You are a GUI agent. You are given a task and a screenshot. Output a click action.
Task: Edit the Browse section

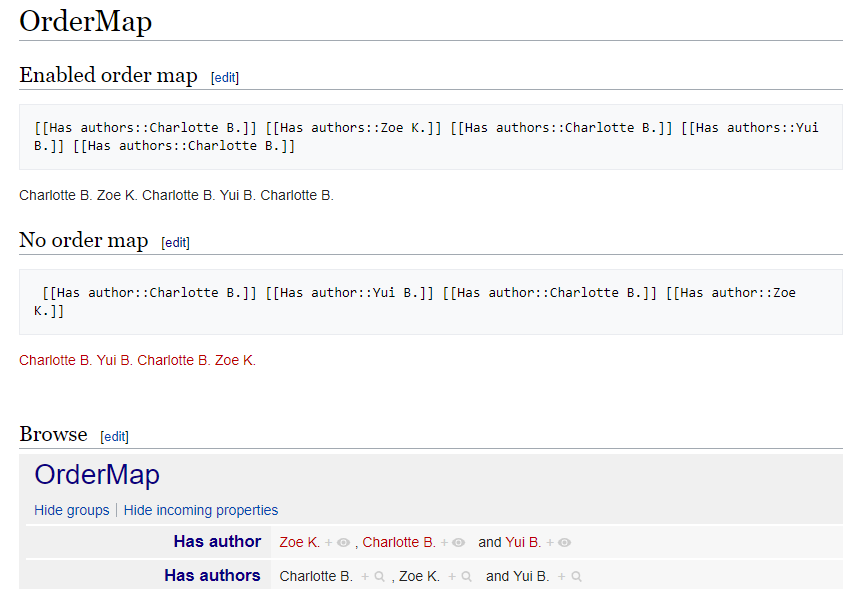click(x=114, y=437)
